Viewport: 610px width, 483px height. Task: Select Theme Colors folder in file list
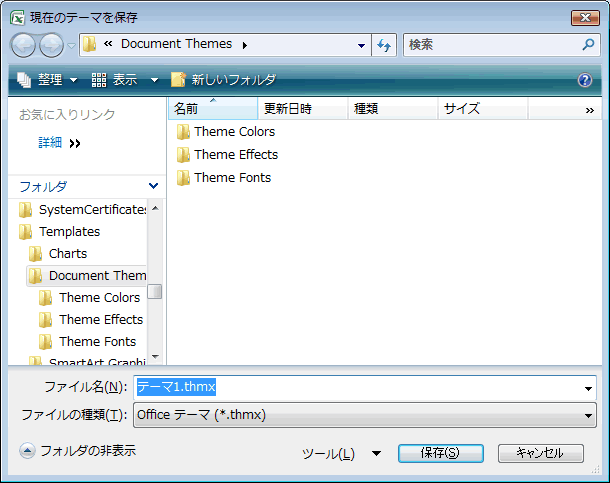click(x=226, y=132)
